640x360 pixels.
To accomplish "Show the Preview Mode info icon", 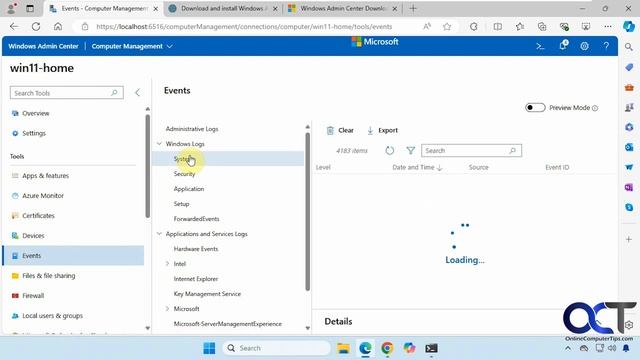I will click(595, 108).
